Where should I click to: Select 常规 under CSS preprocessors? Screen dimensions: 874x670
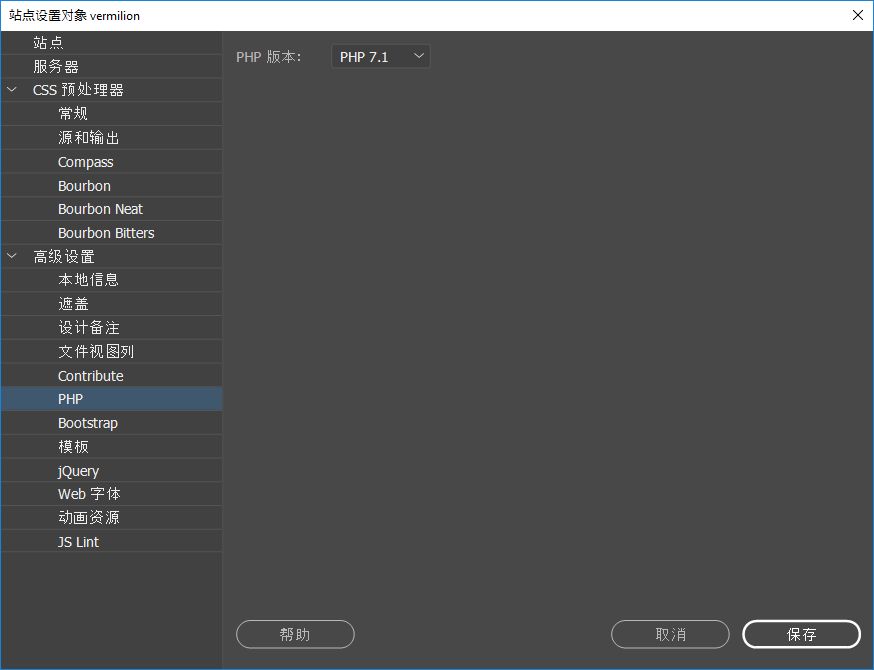[111, 114]
